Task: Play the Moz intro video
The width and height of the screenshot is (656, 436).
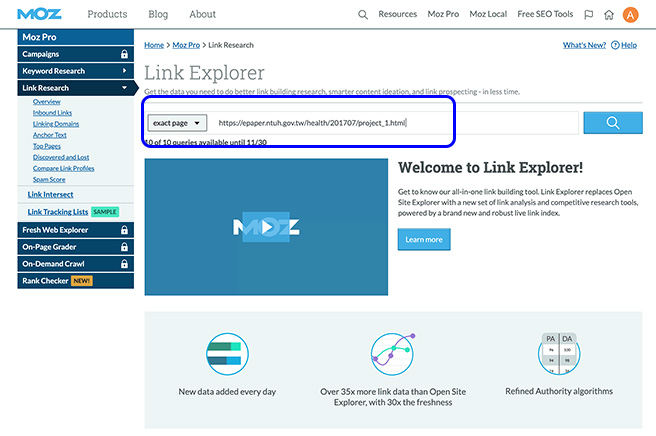Action: (x=266, y=227)
